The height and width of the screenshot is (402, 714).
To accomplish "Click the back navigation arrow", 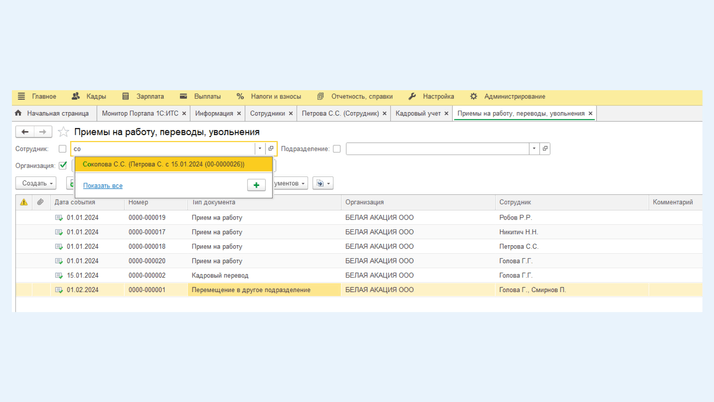I will click(x=25, y=132).
